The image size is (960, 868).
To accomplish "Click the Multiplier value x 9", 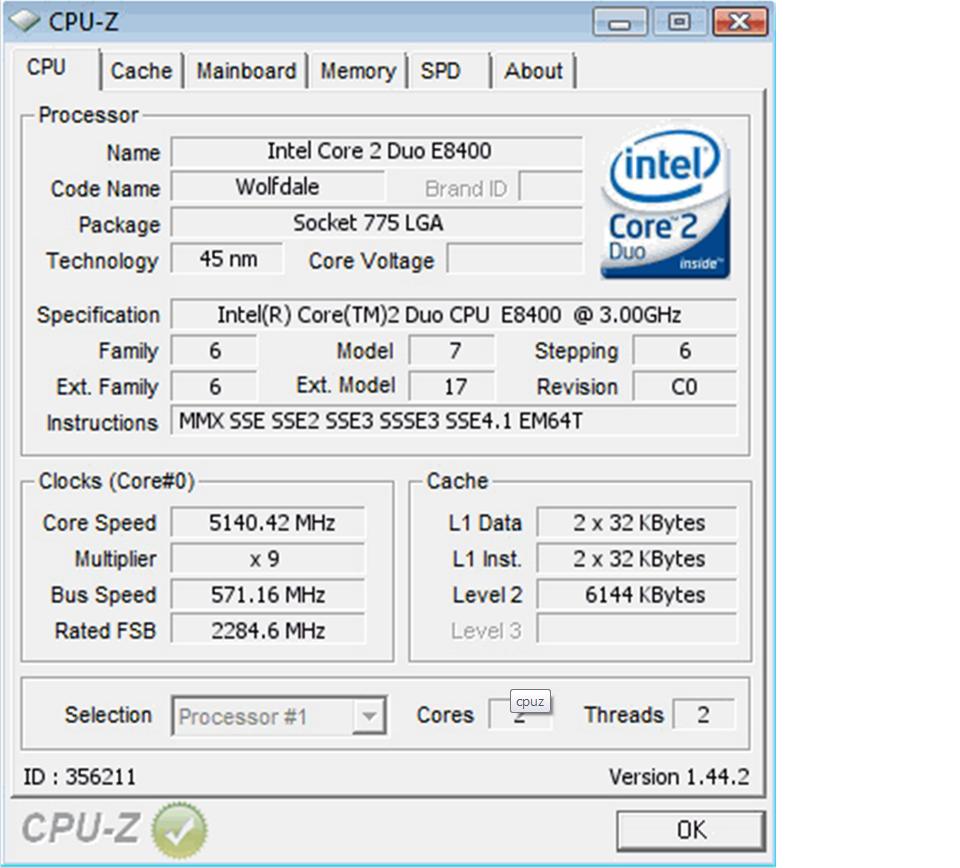I will [268, 559].
